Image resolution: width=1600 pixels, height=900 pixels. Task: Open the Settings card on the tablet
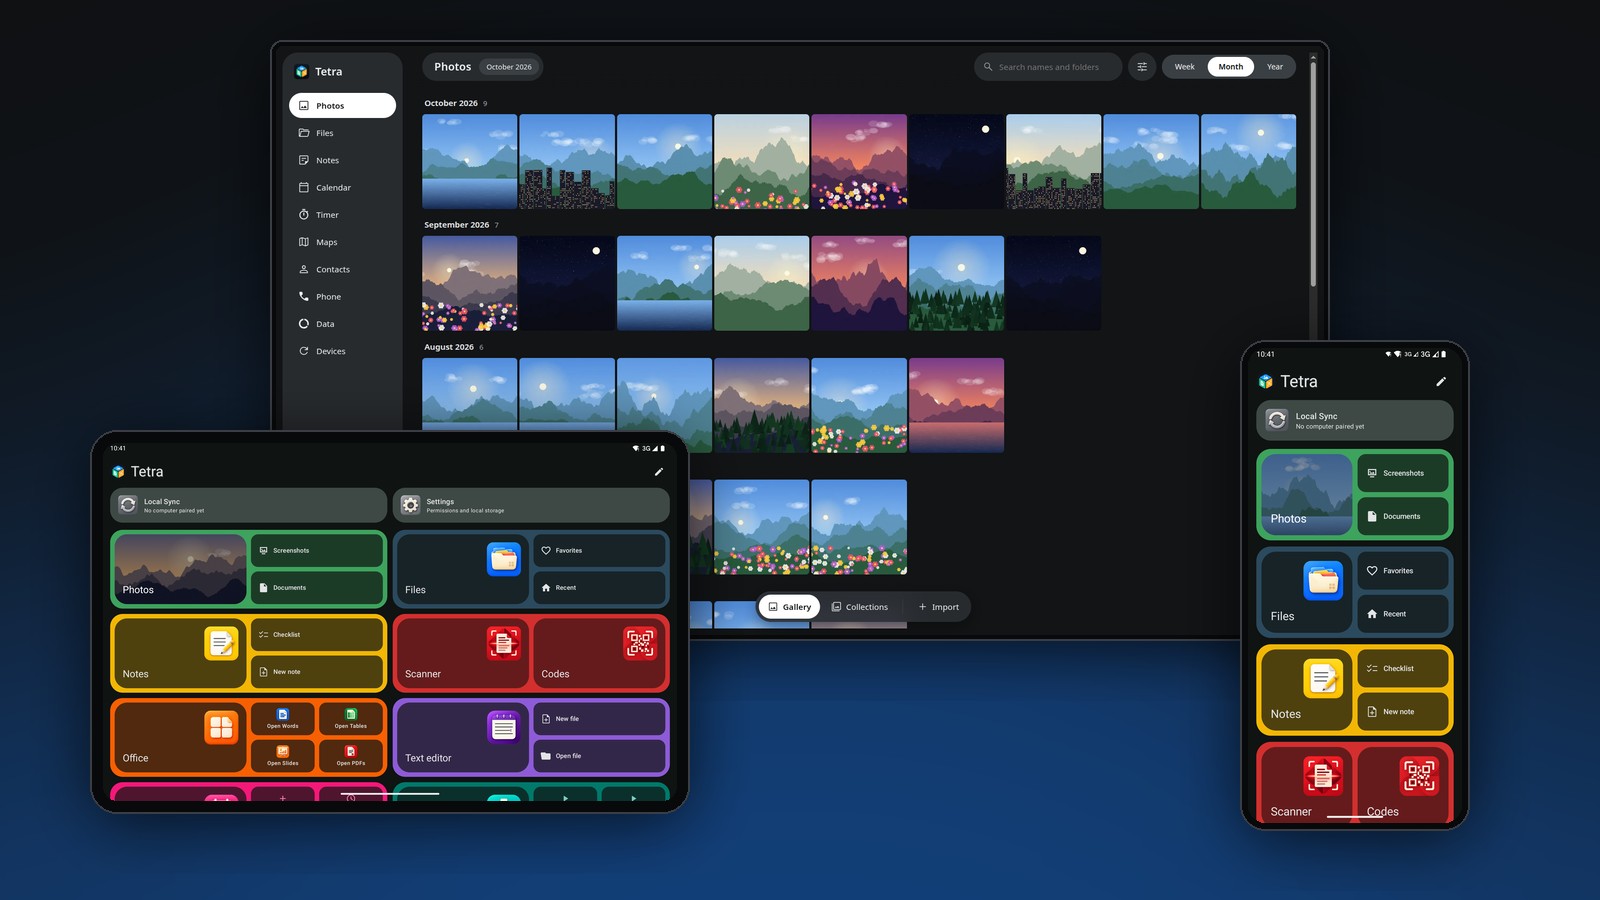(x=531, y=505)
